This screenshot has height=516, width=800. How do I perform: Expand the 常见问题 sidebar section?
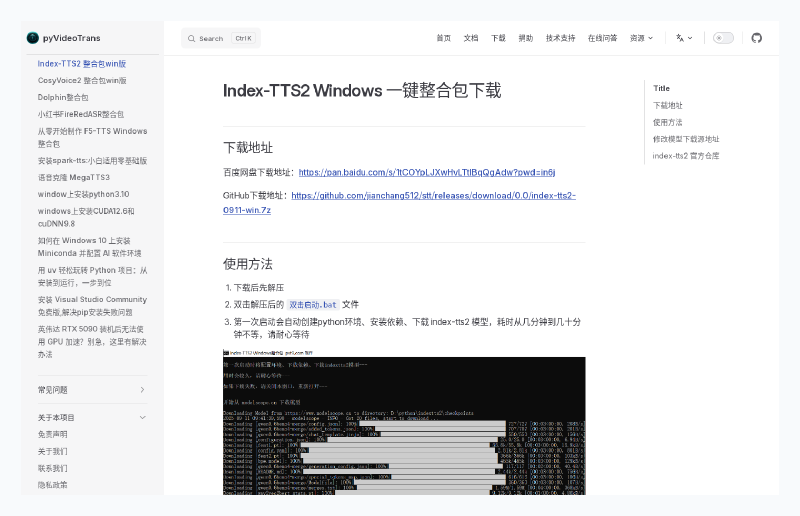point(142,390)
